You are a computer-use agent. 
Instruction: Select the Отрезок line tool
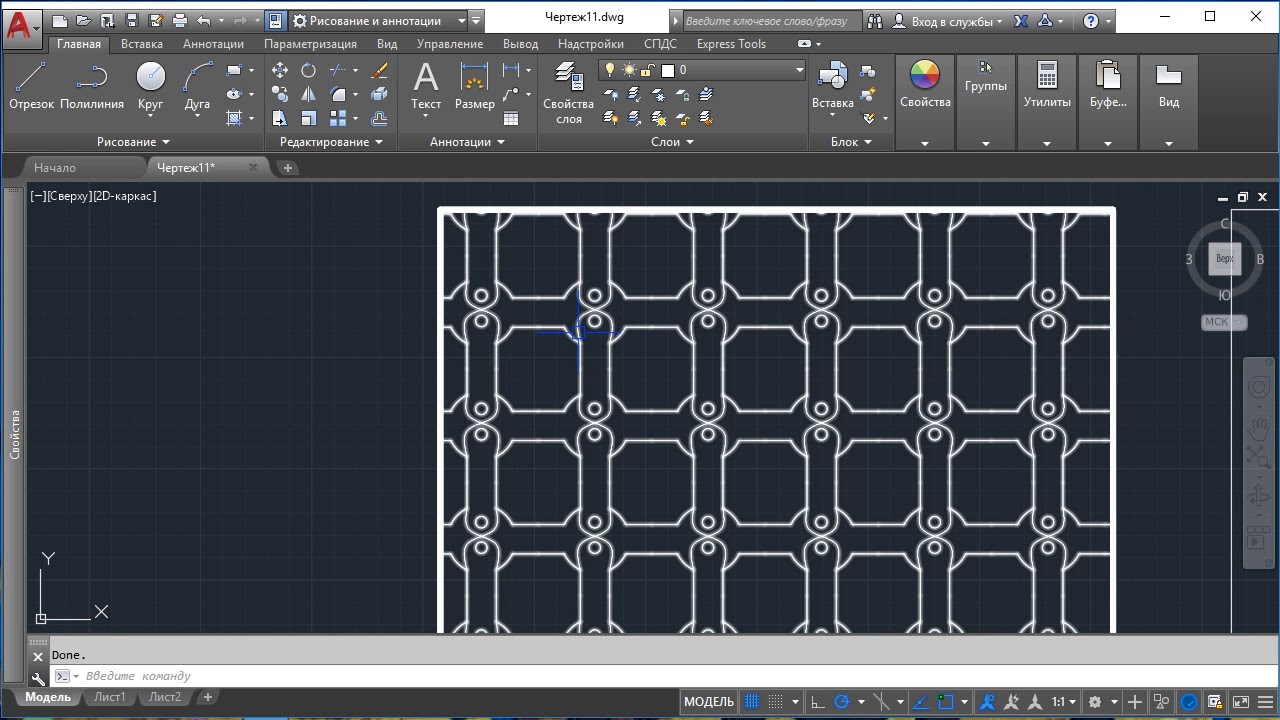[31, 86]
